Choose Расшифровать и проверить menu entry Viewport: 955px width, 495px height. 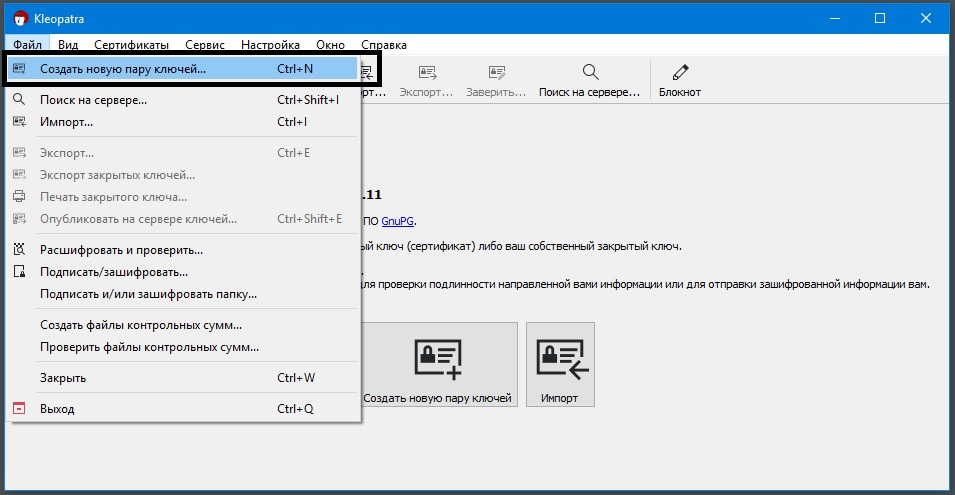coord(182,250)
